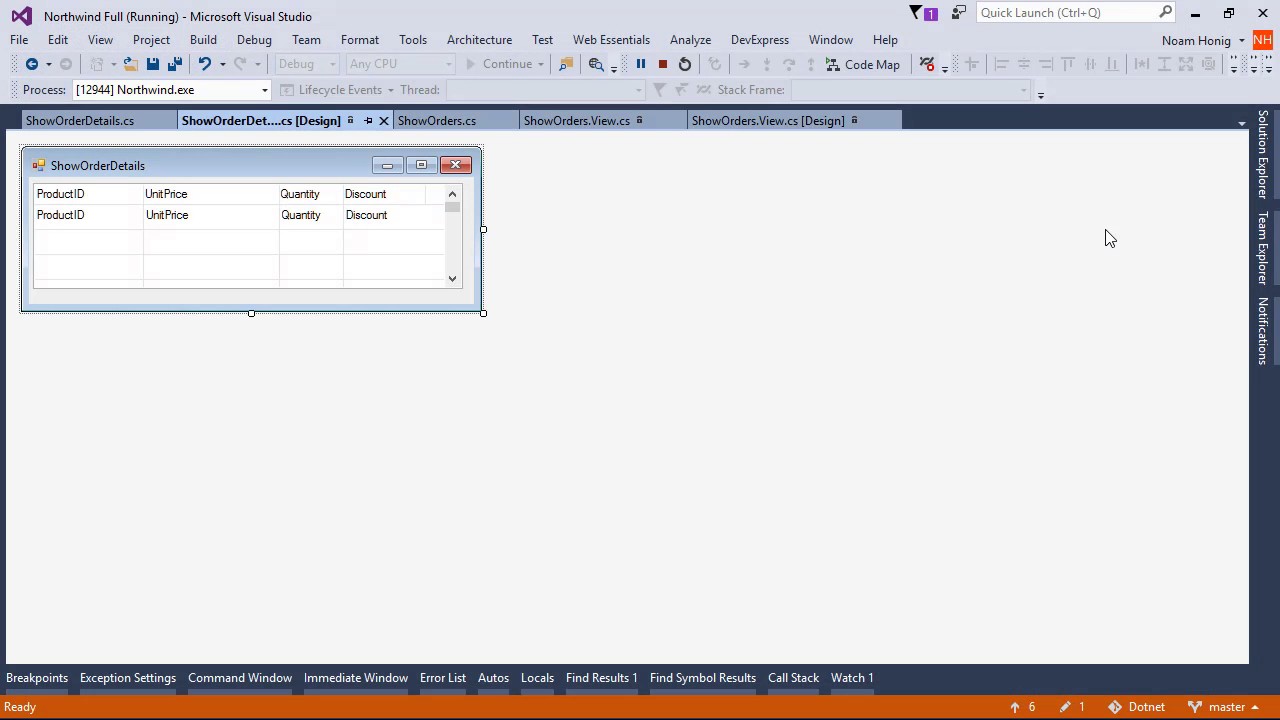Click the Navigate Backward arrow icon
Image resolution: width=1280 pixels, height=720 pixels.
(32, 64)
